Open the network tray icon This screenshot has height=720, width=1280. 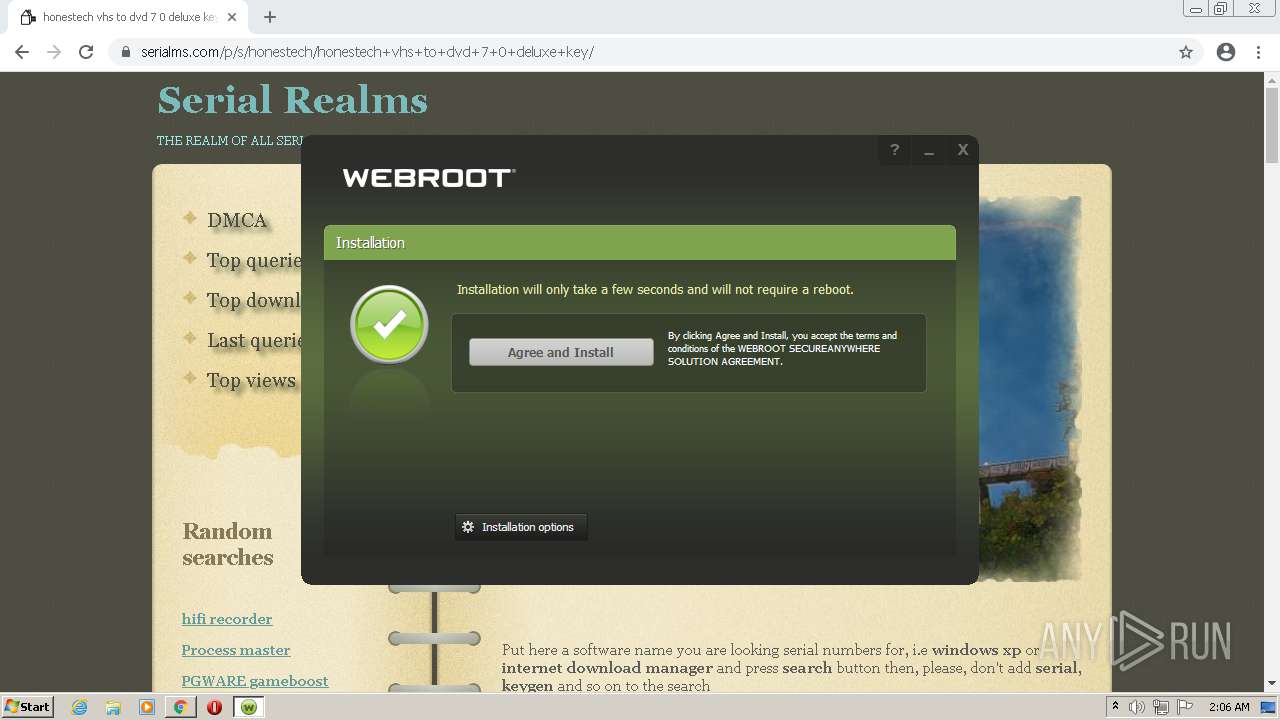pyautogui.click(x=1161, y=707)
